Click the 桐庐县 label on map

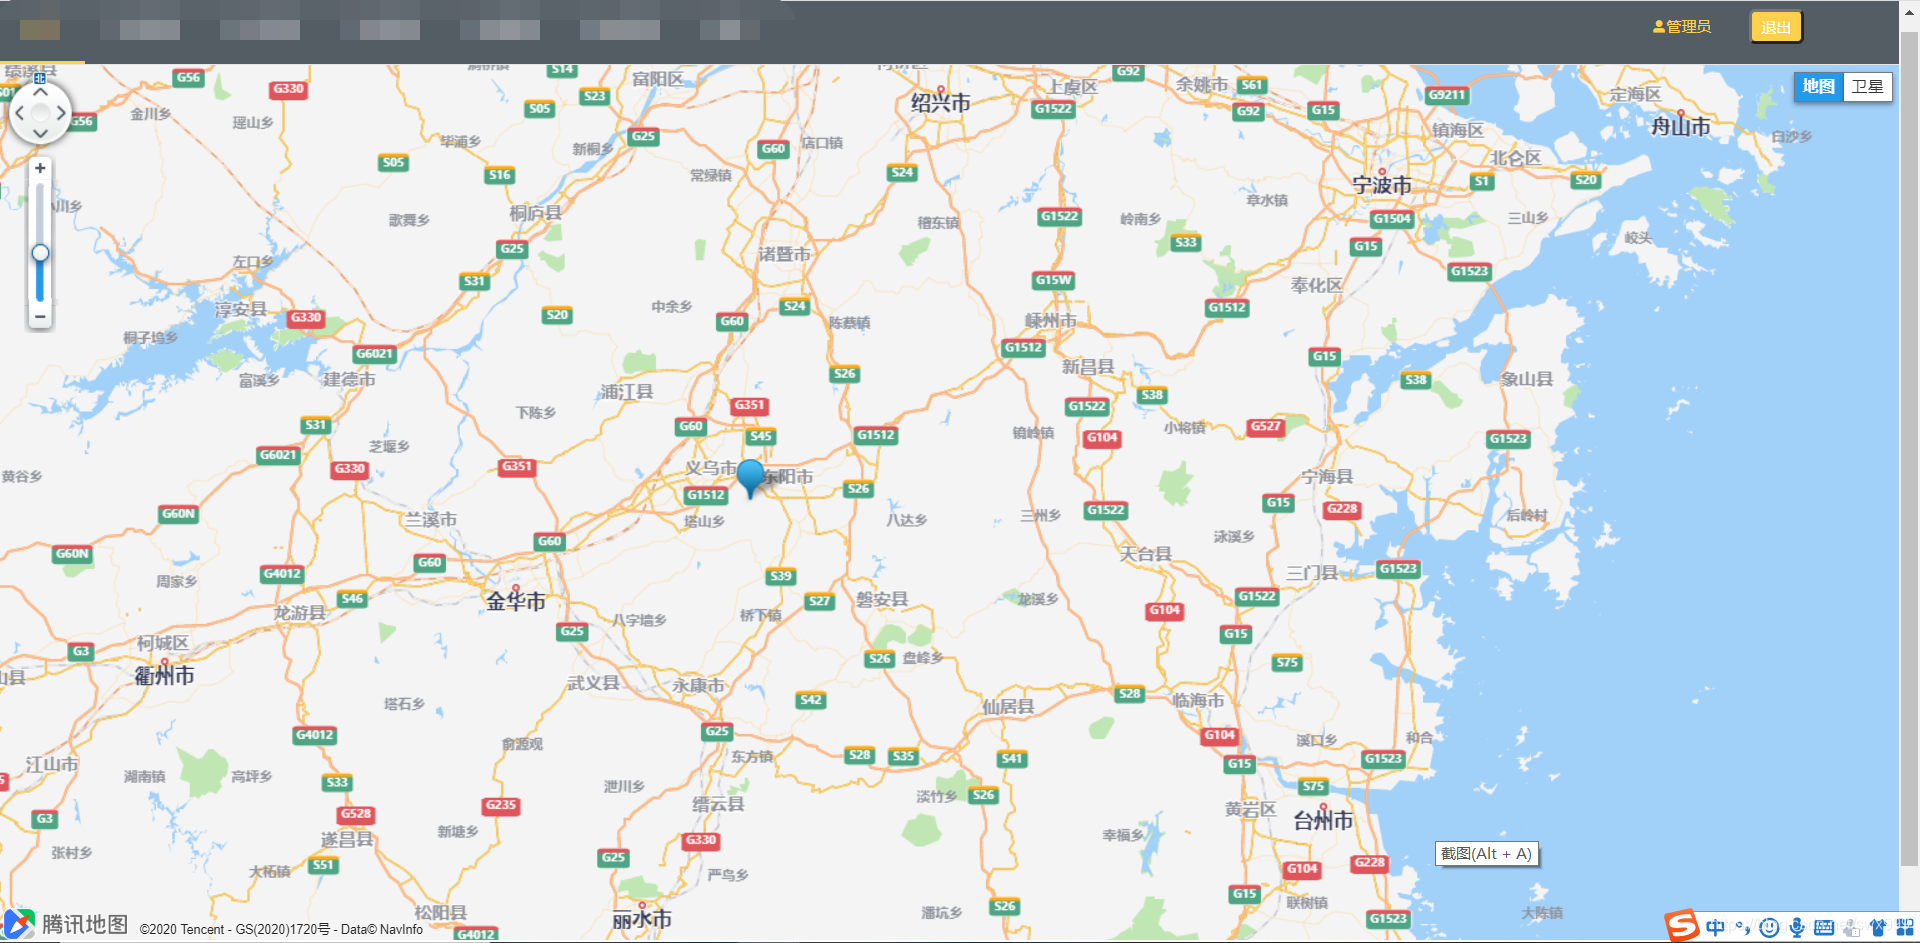pos(535,213)
